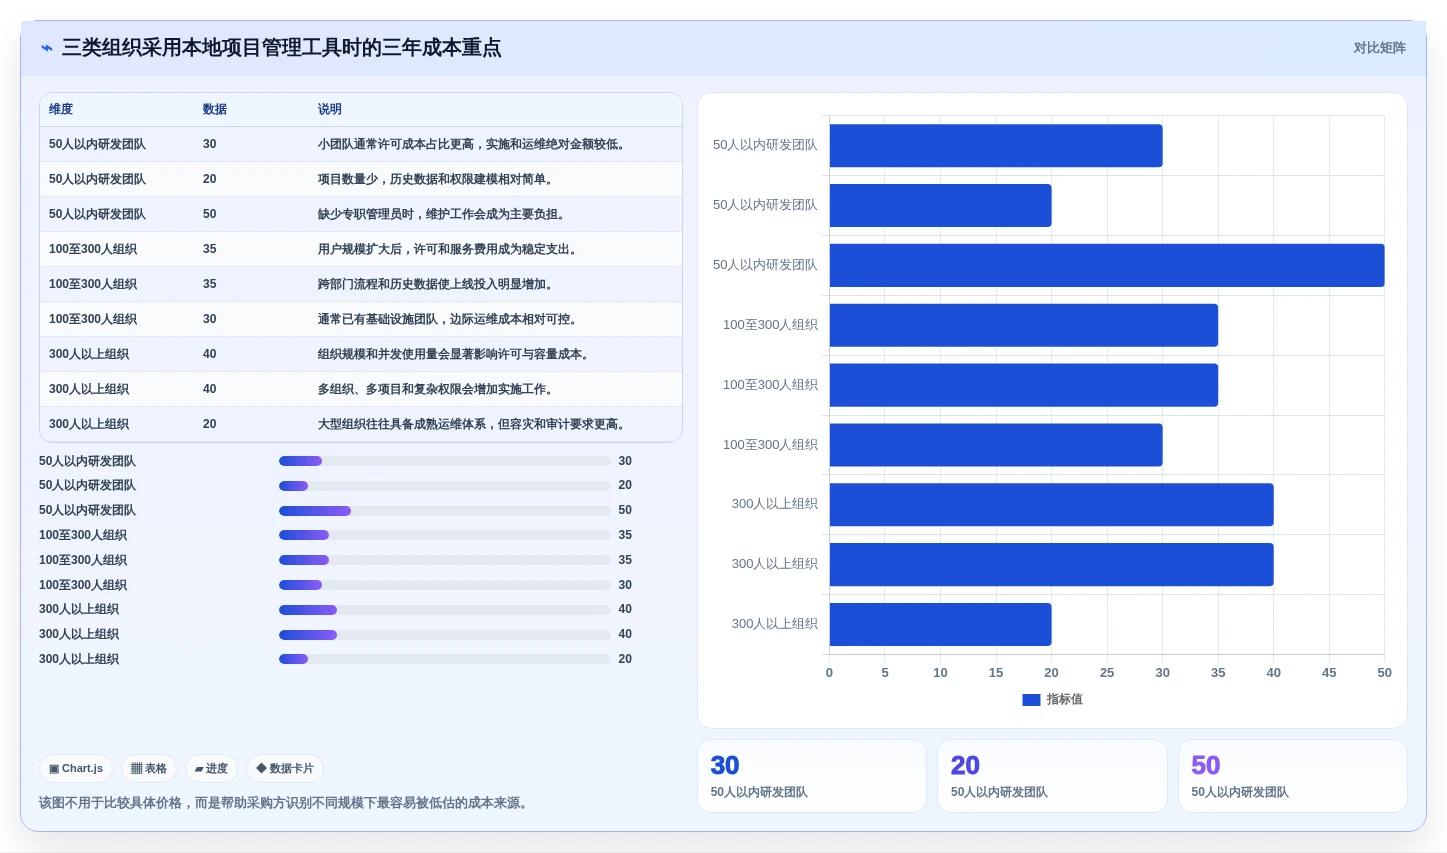1447x853 pixels.
Task: Open the purple data card showing 50
Action: pos(1293,776)
